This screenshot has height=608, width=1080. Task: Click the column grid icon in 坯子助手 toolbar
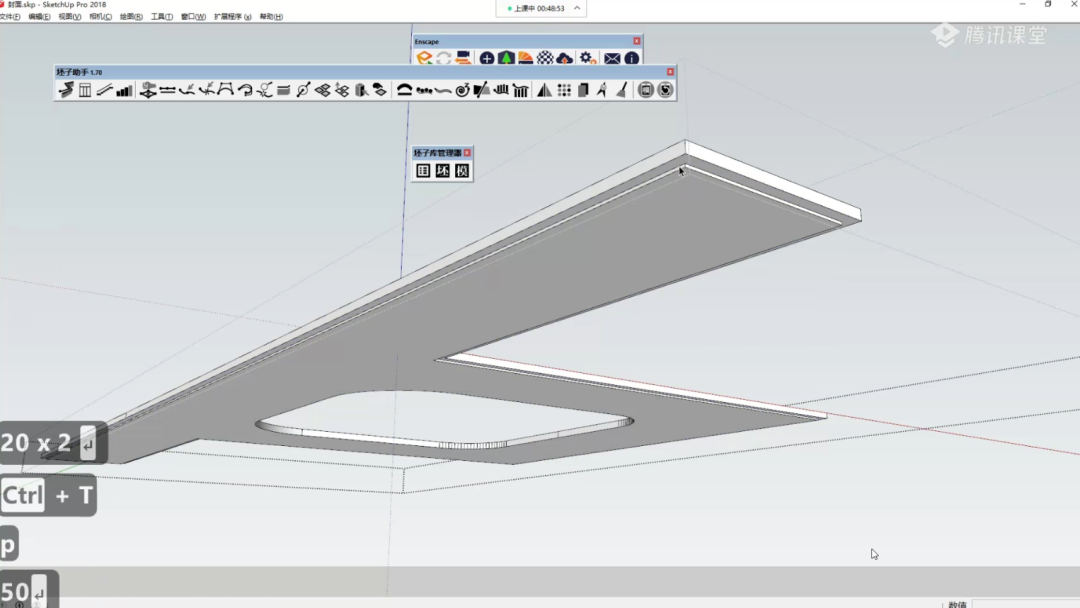(85, 90)
